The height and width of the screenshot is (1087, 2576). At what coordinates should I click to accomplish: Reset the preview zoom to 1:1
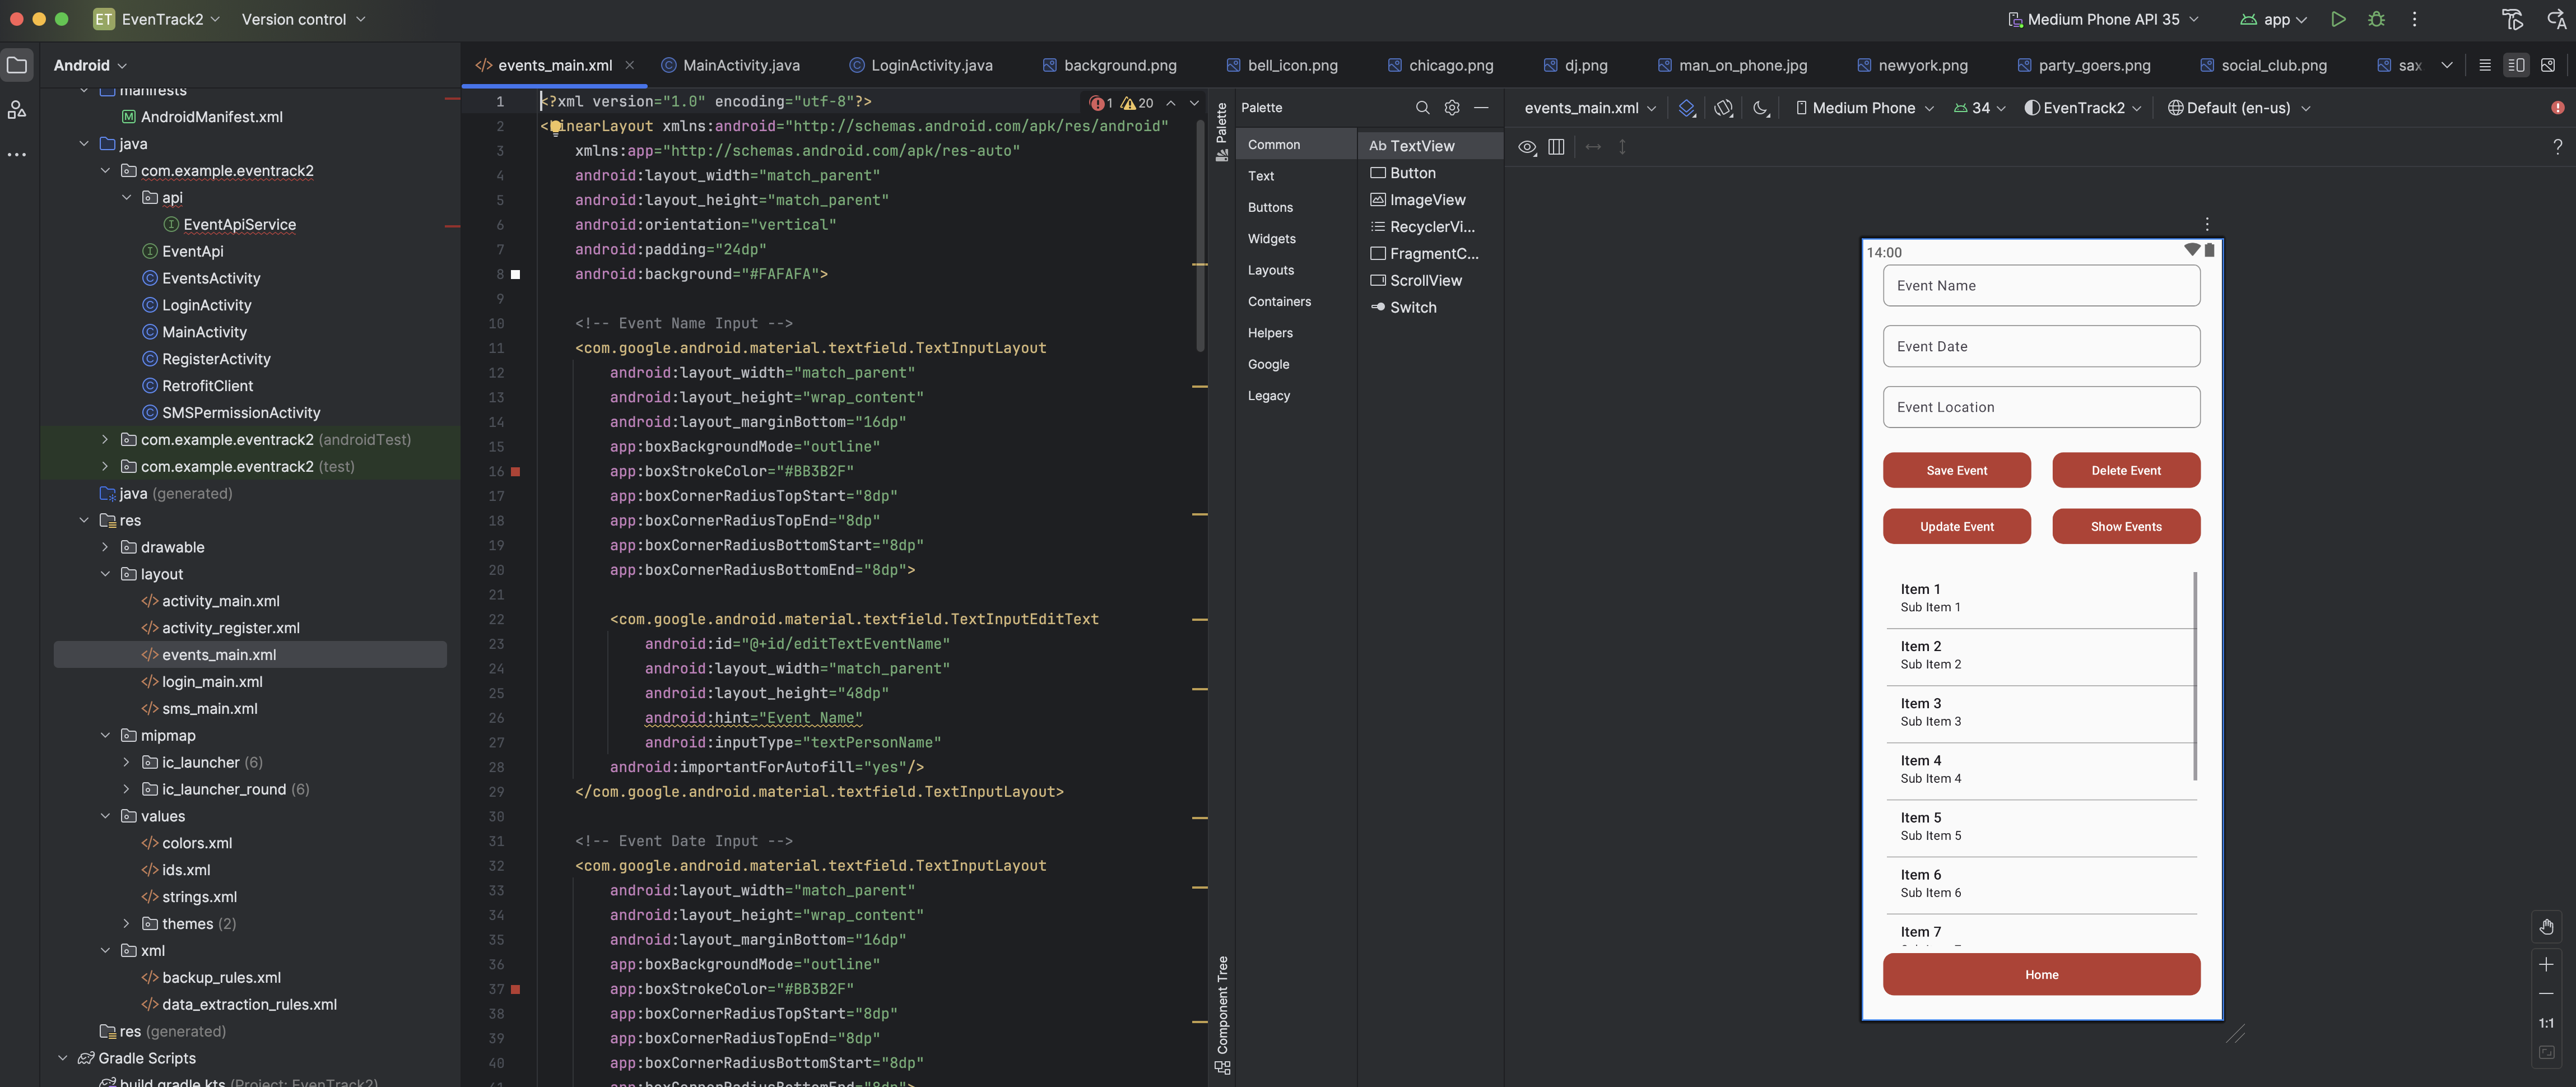[x=2547, y=1023]
